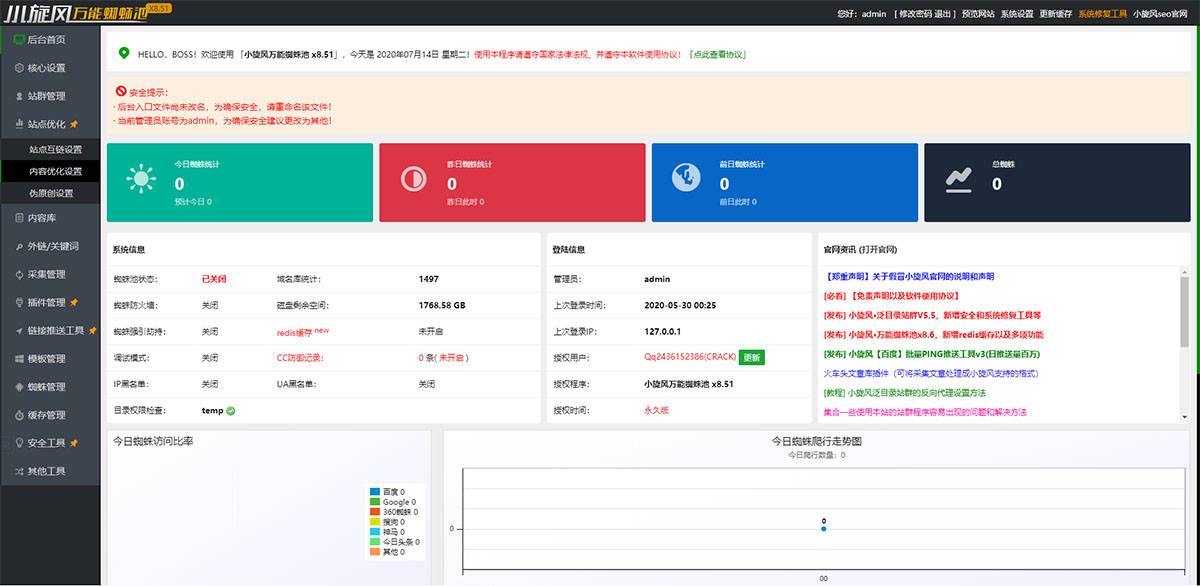Expand the 插件管理 sidebar menu

50,302
